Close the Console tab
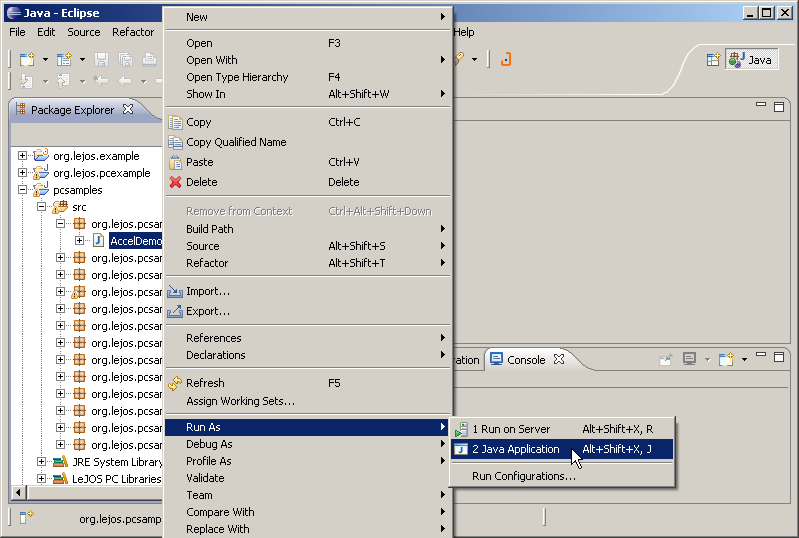The height and width of the screenshot is (538, 799). point(560,359)
